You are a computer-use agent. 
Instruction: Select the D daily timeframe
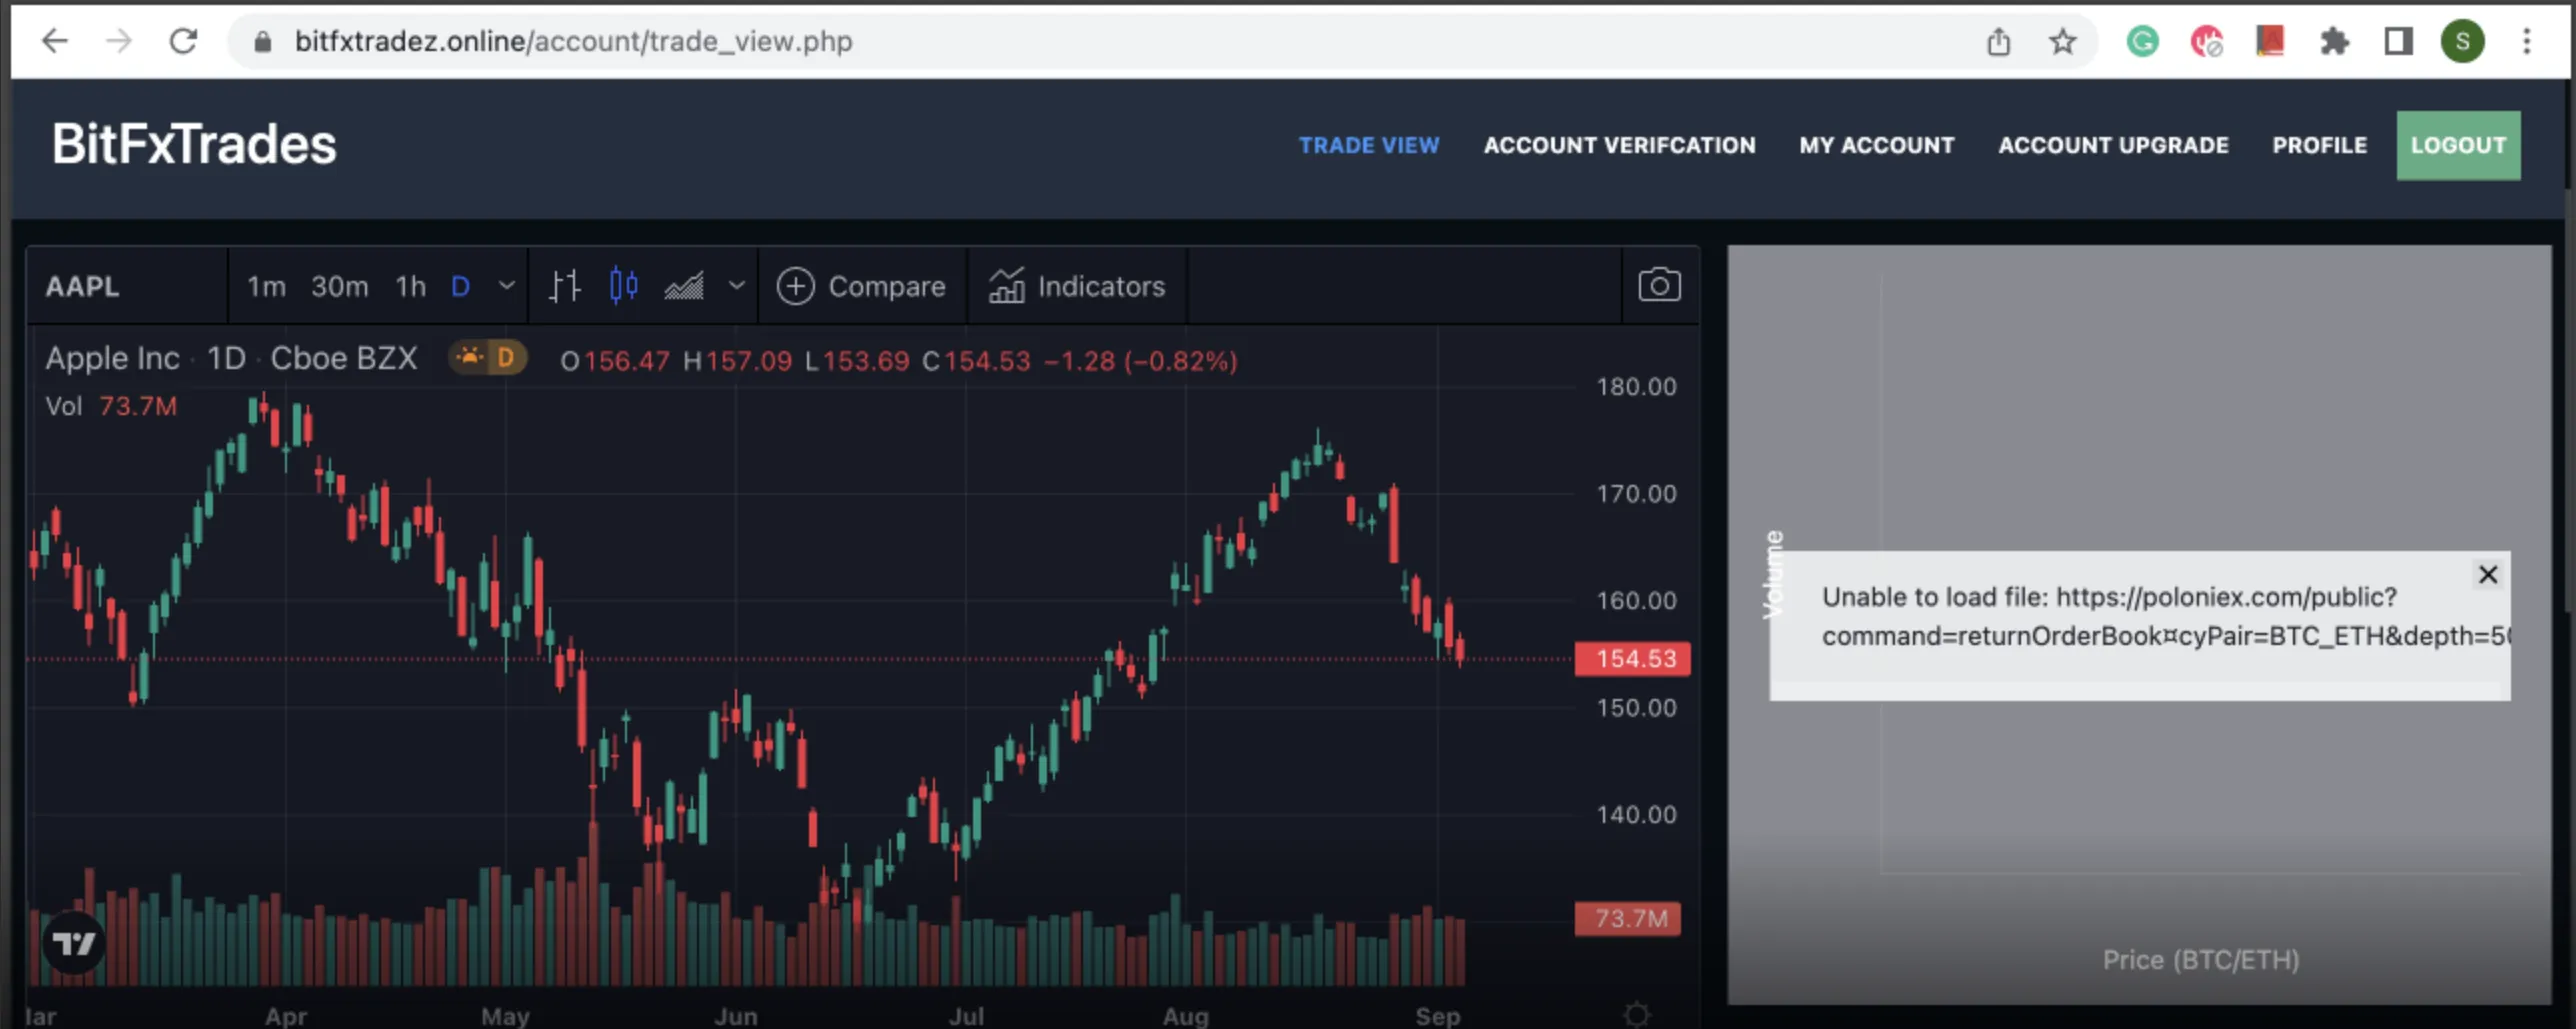[460, 286]
